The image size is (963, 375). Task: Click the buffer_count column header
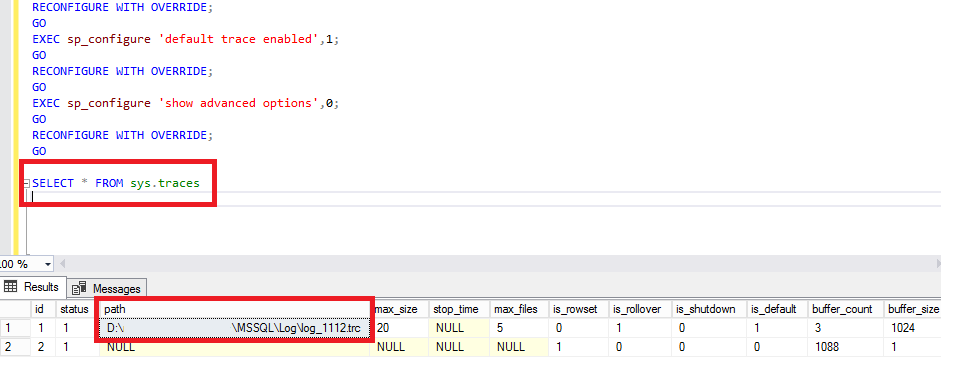(845, 309)
